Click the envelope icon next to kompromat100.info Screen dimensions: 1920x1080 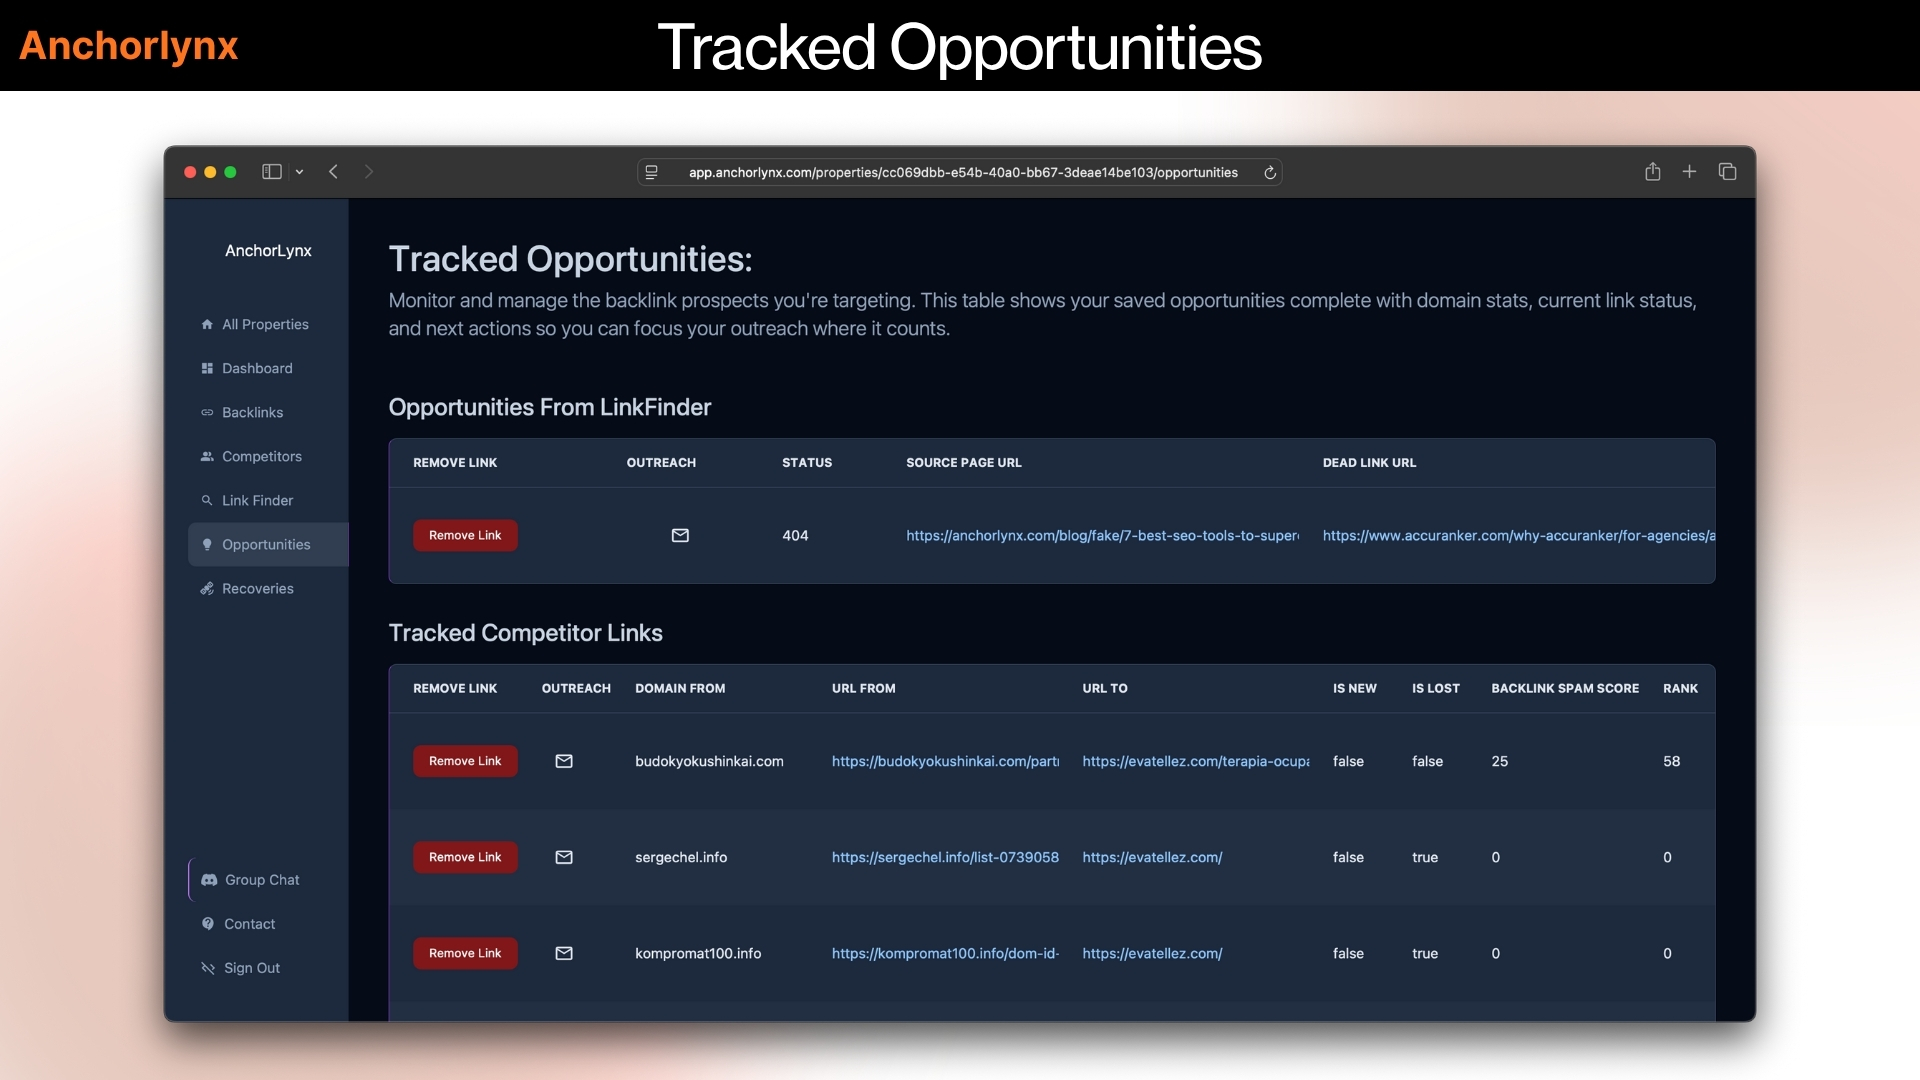coord(564,953)
